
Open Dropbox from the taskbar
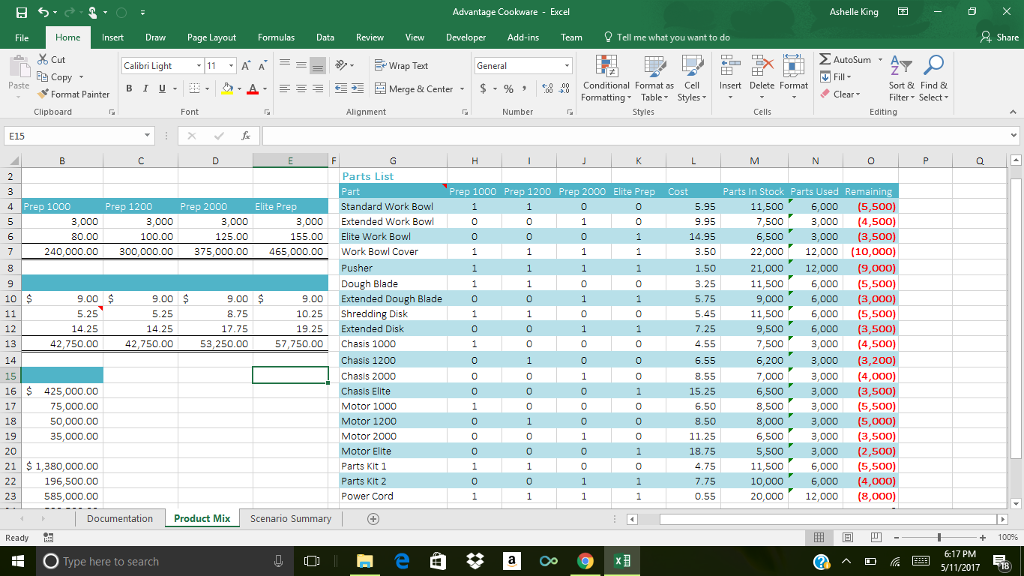(475, 562)
